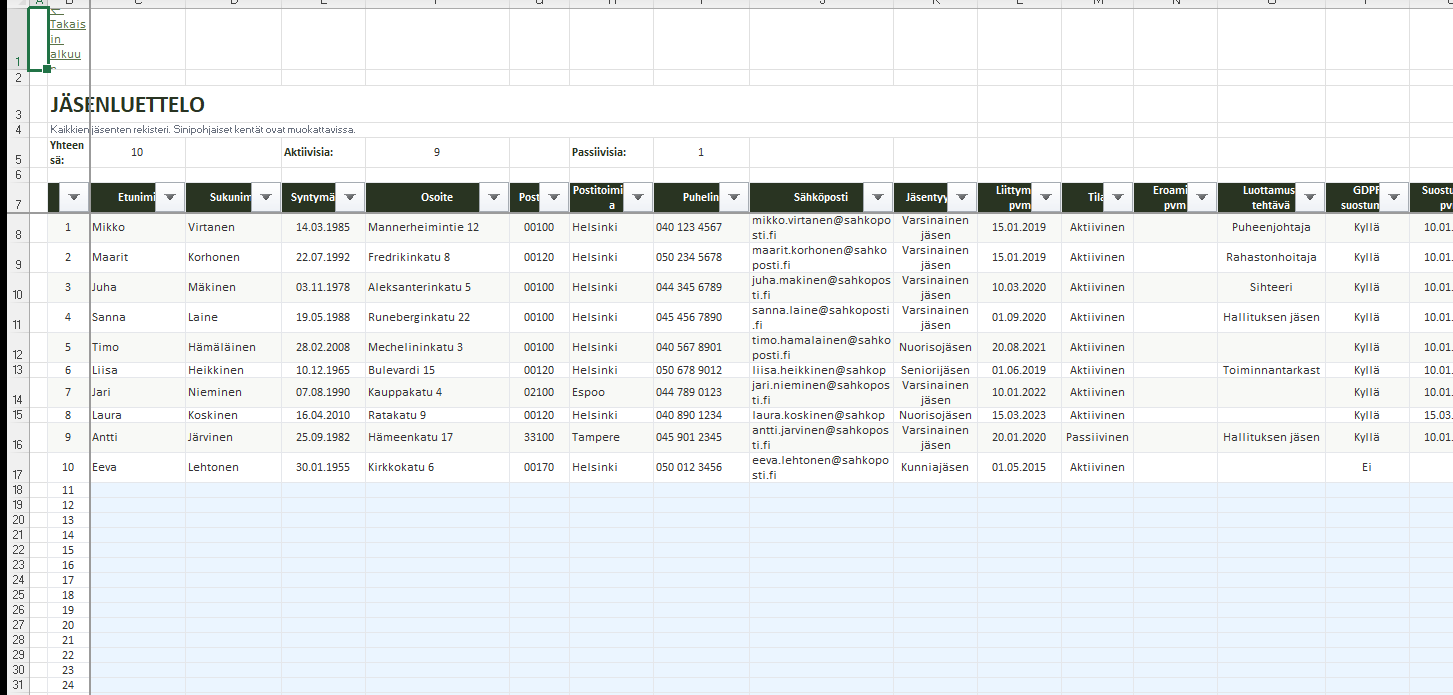The height and width of the screenshot is (695, 1453).
Task: Click the Passiivinen status cell for Antti
Action: click(1097, 437)
